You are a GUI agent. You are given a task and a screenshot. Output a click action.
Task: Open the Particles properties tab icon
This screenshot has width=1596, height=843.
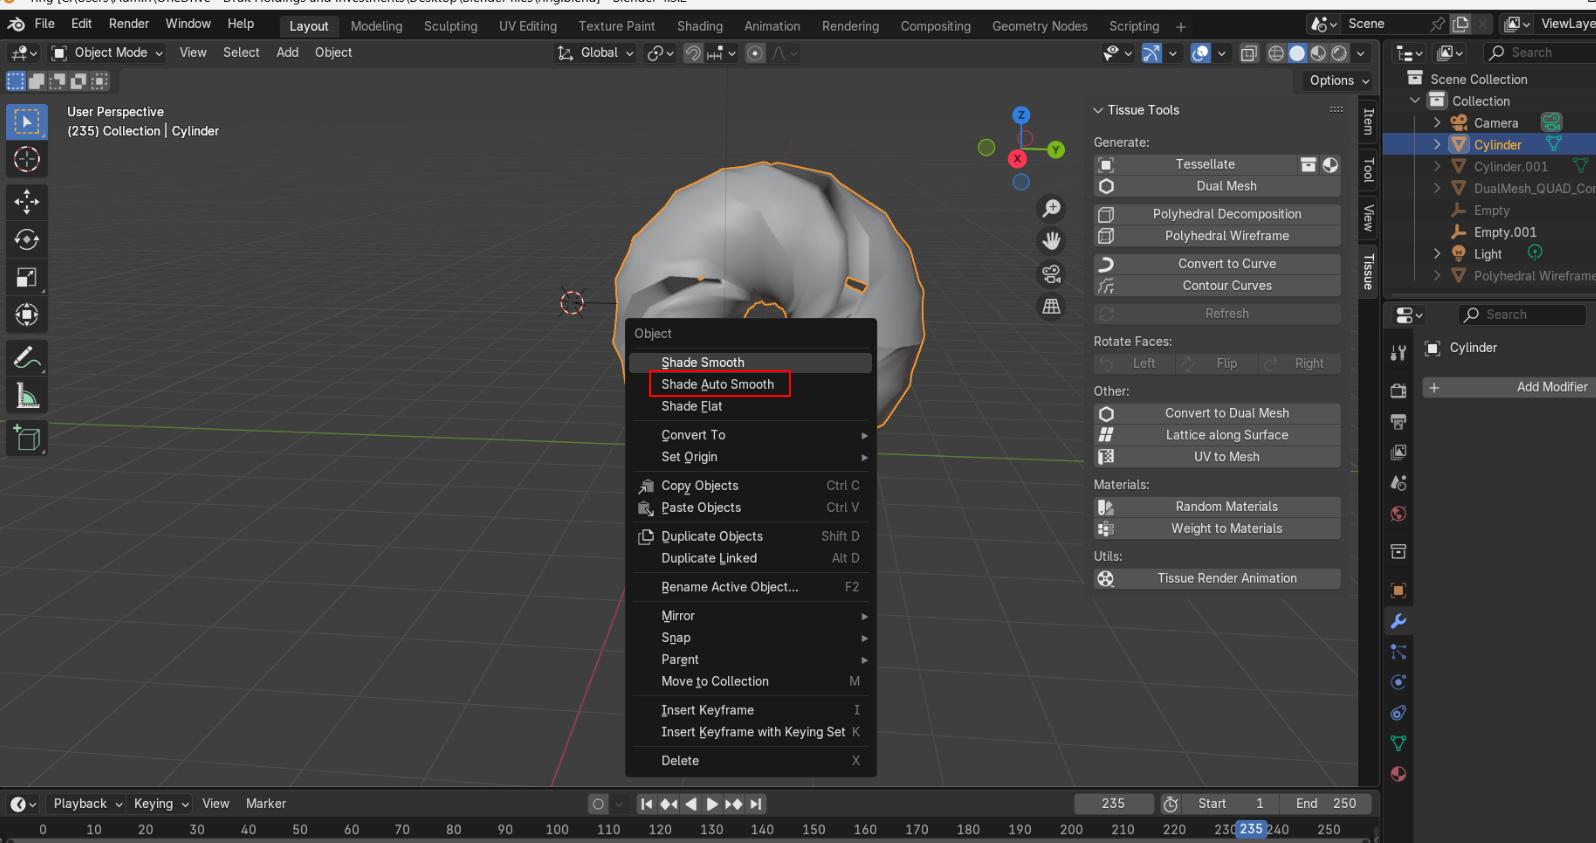(1399, 652)
